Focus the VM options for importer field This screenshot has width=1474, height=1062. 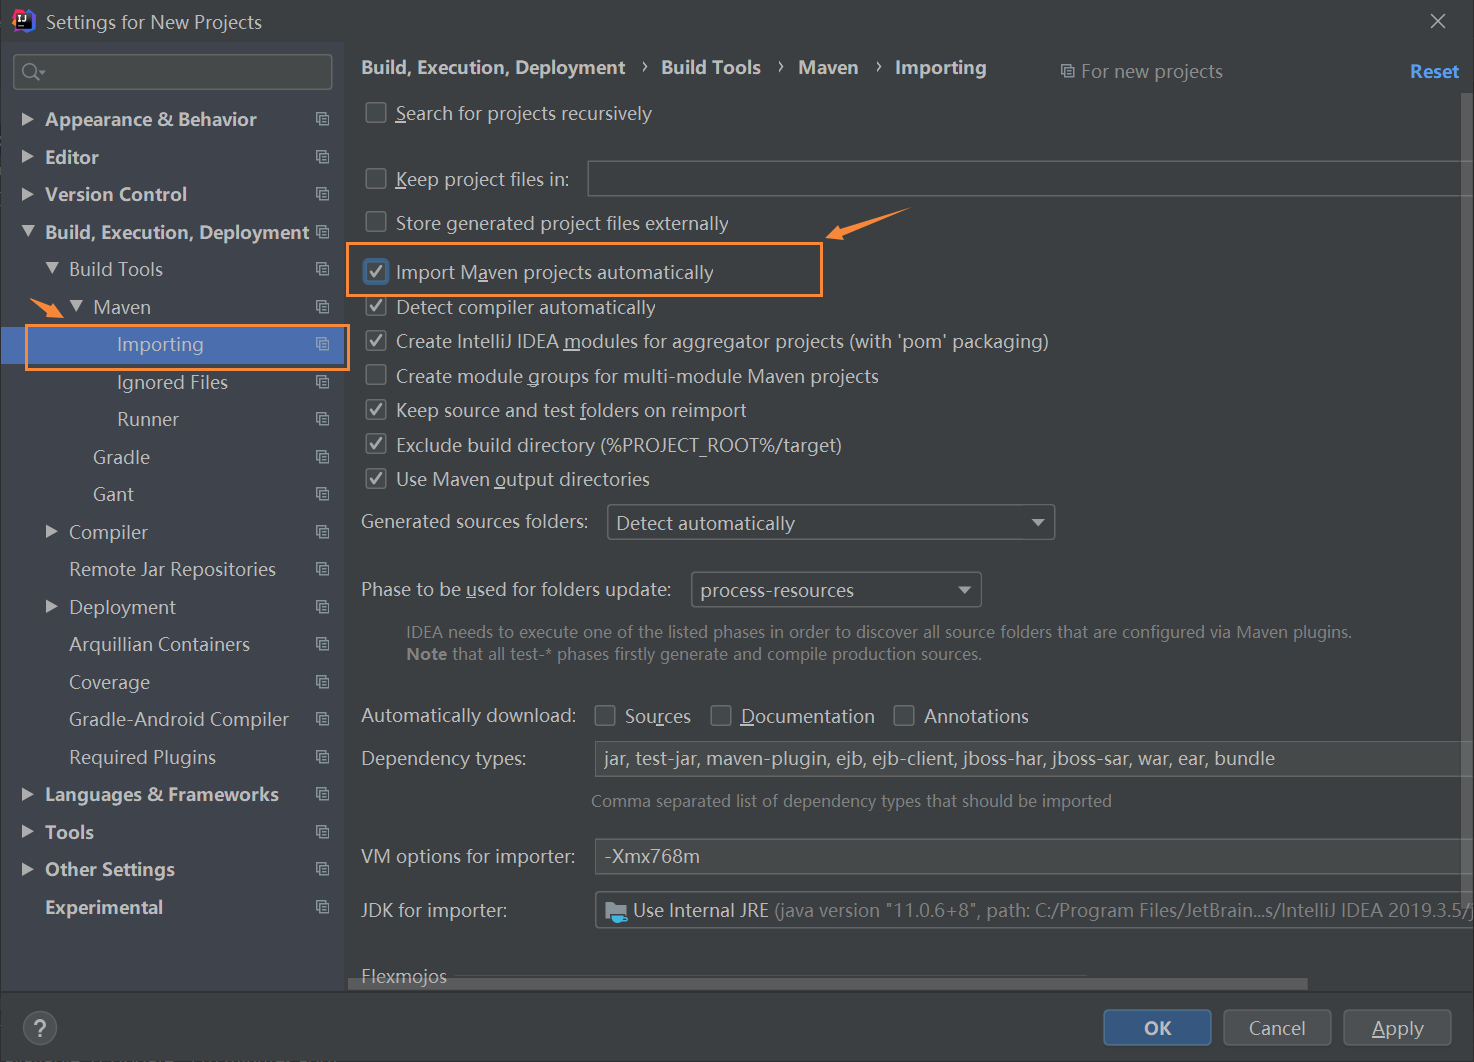pos(1033,856)
